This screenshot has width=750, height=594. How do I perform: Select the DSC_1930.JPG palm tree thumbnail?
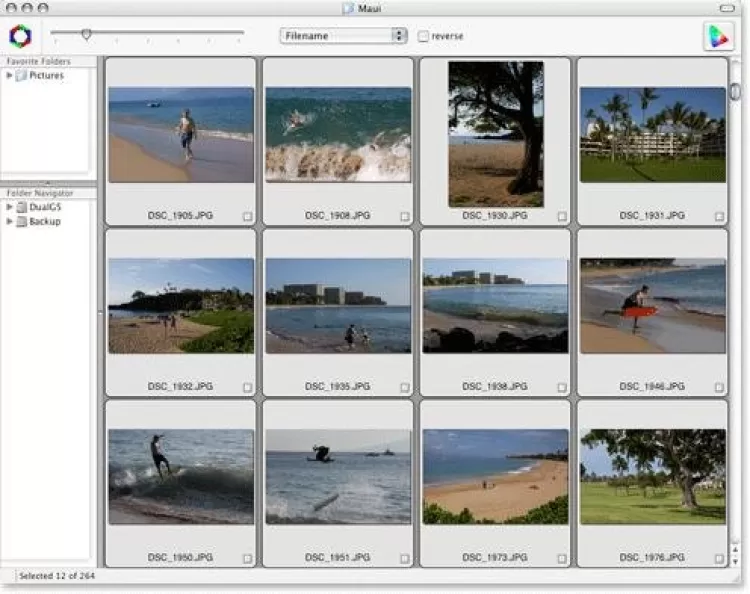coord(495,133)
